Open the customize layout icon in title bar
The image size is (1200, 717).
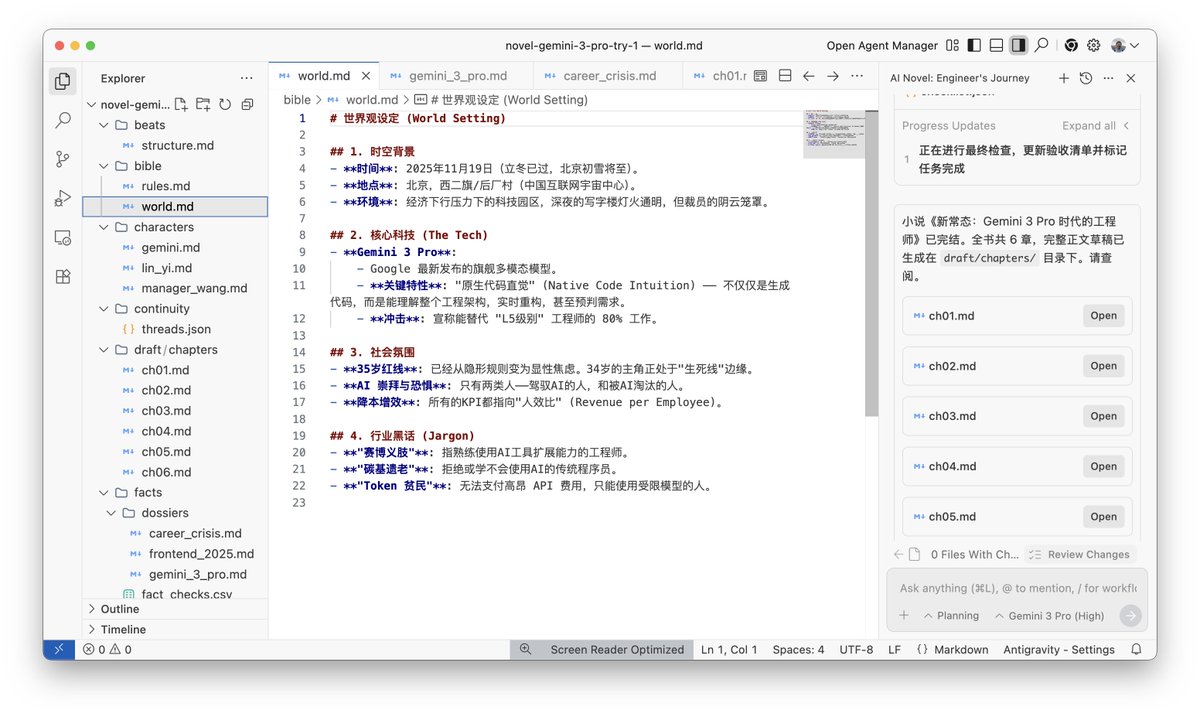click(952, 45)
